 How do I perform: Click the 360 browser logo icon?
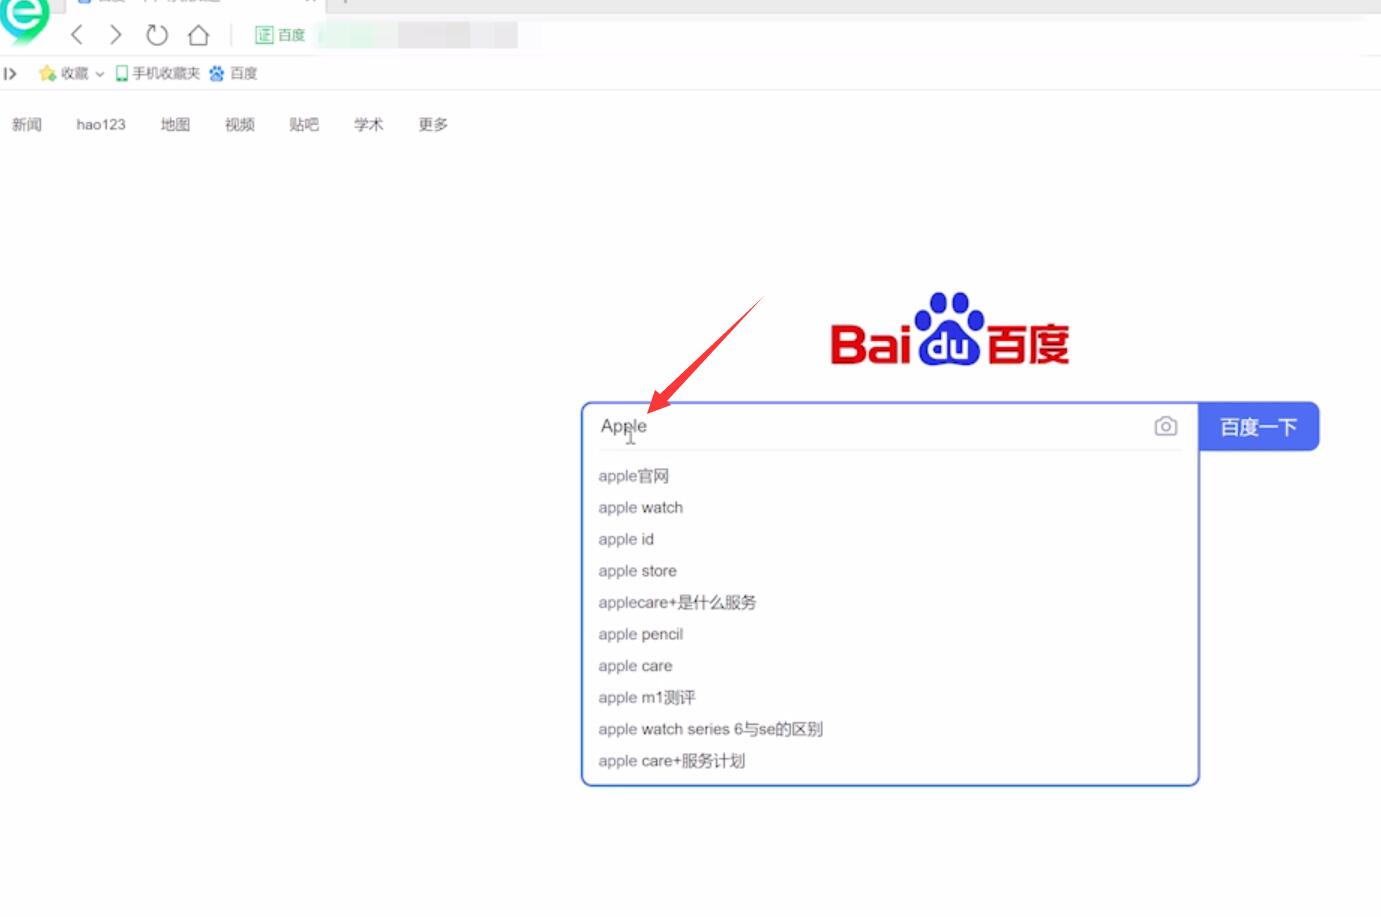(24, 20)
